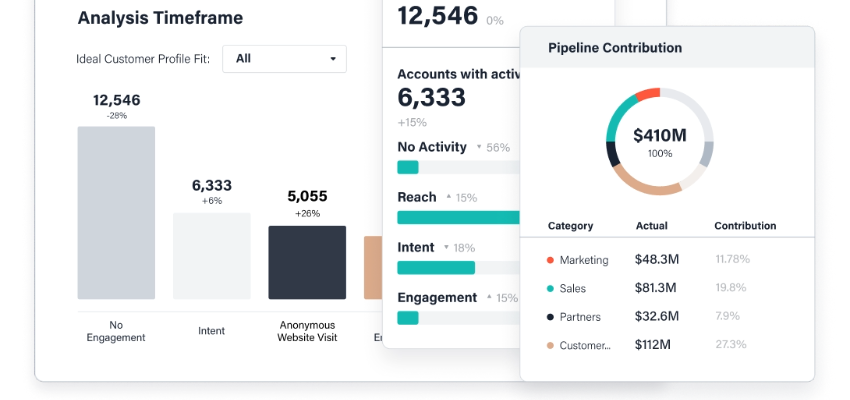This screenshot has width=850, height=400.
Task: Click the teal Sales legend dot
Action: coord(550,288)
